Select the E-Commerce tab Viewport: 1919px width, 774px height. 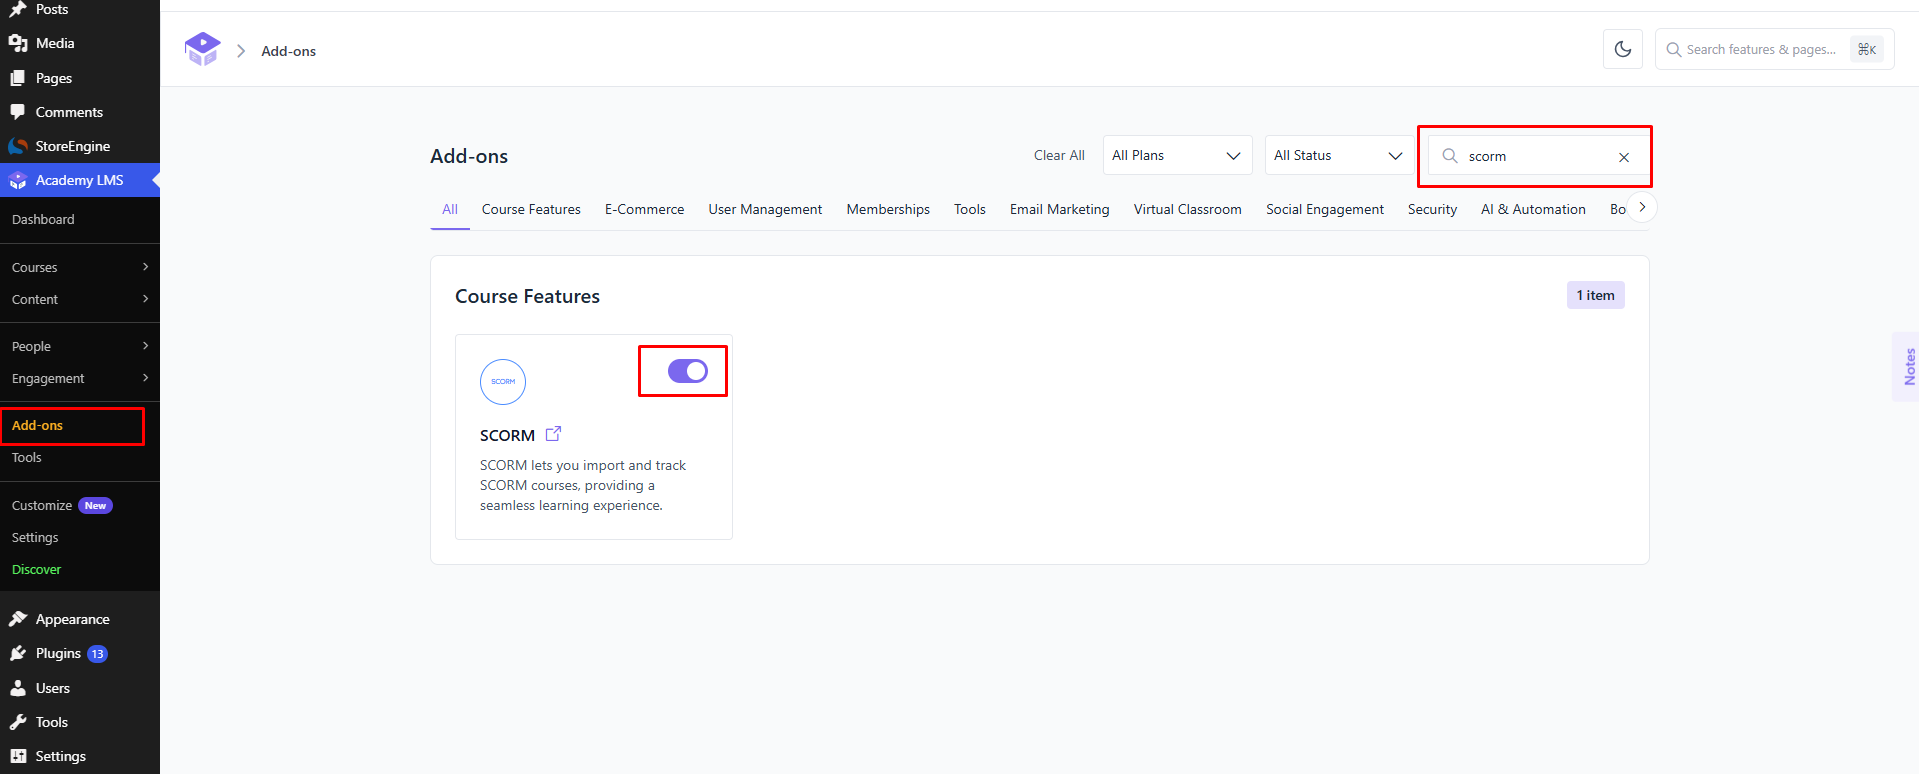click(x=645, y=209)
